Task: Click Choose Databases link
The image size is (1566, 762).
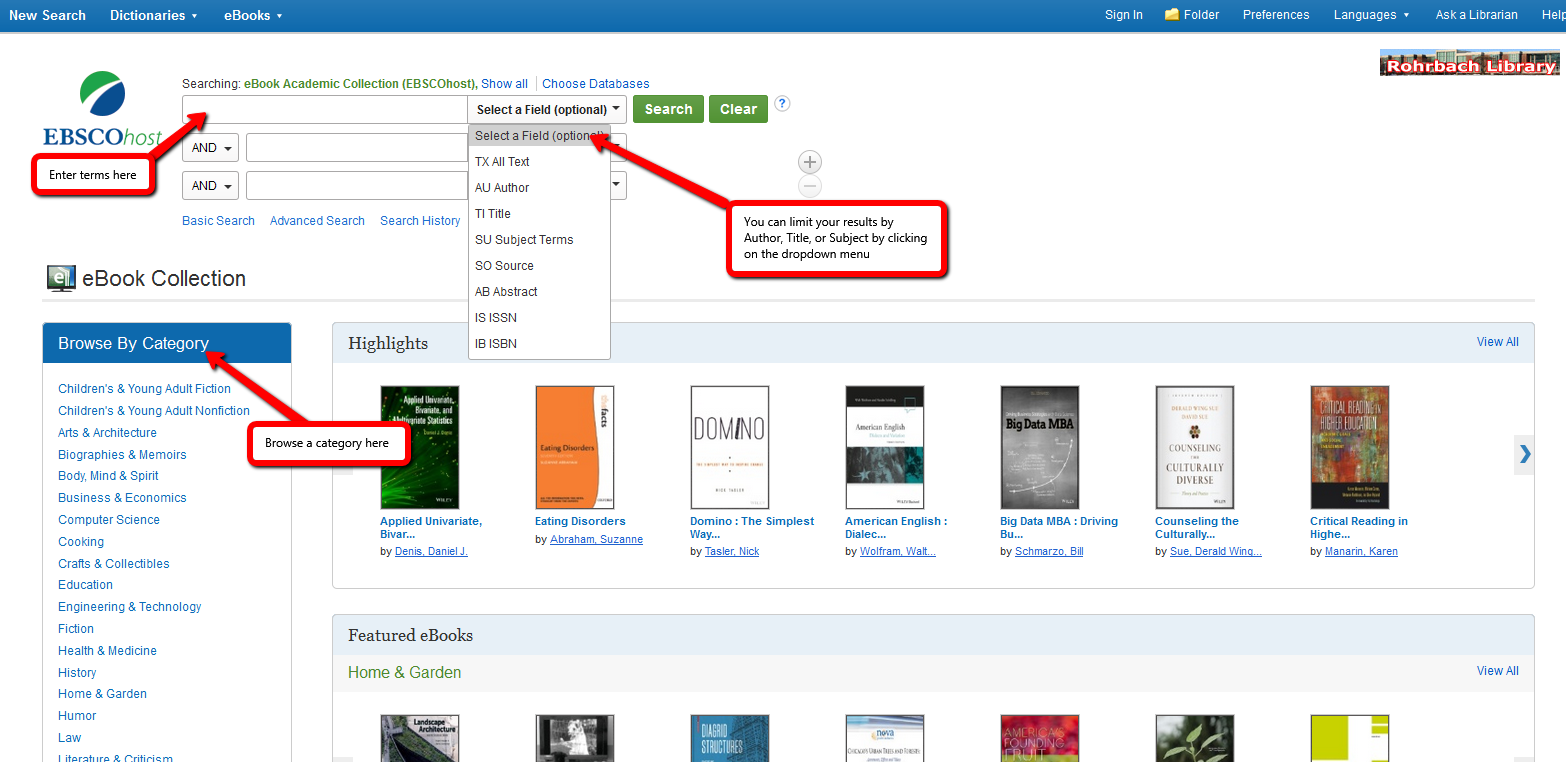Action: (596, 84)
